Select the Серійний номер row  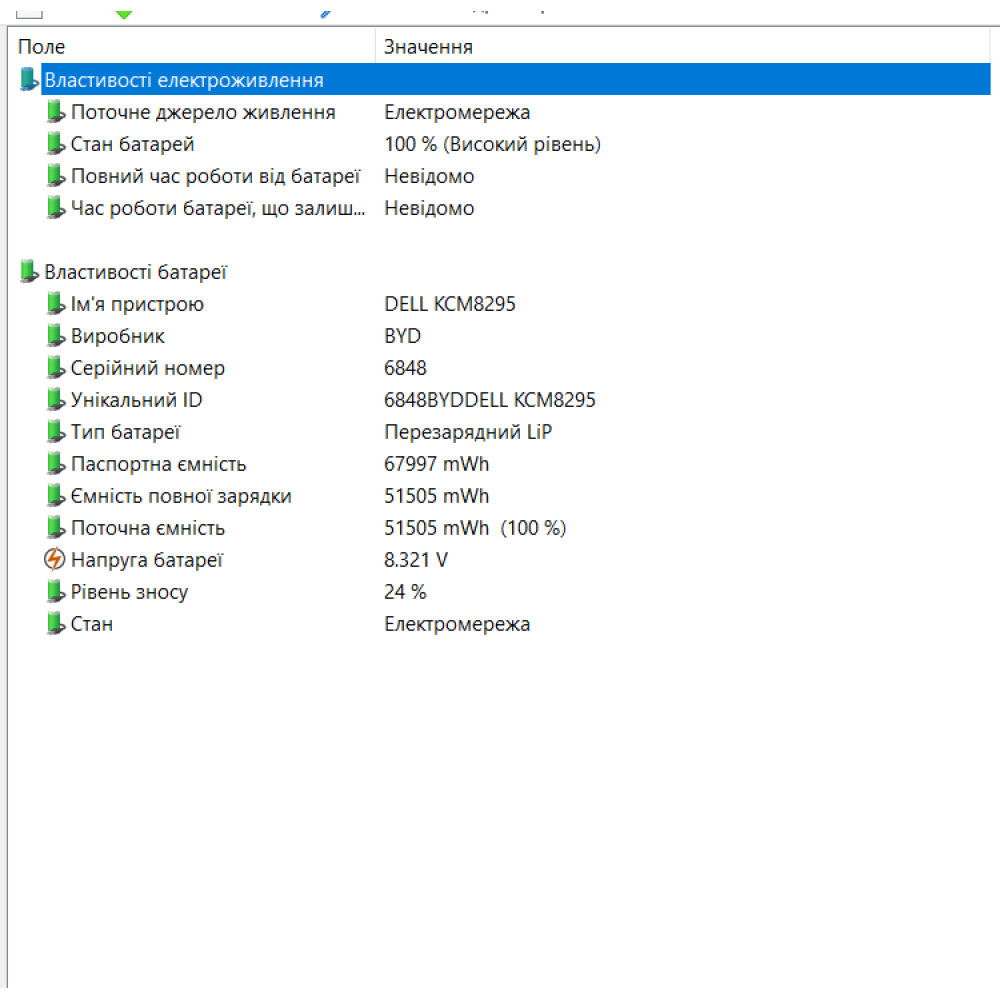146,368
